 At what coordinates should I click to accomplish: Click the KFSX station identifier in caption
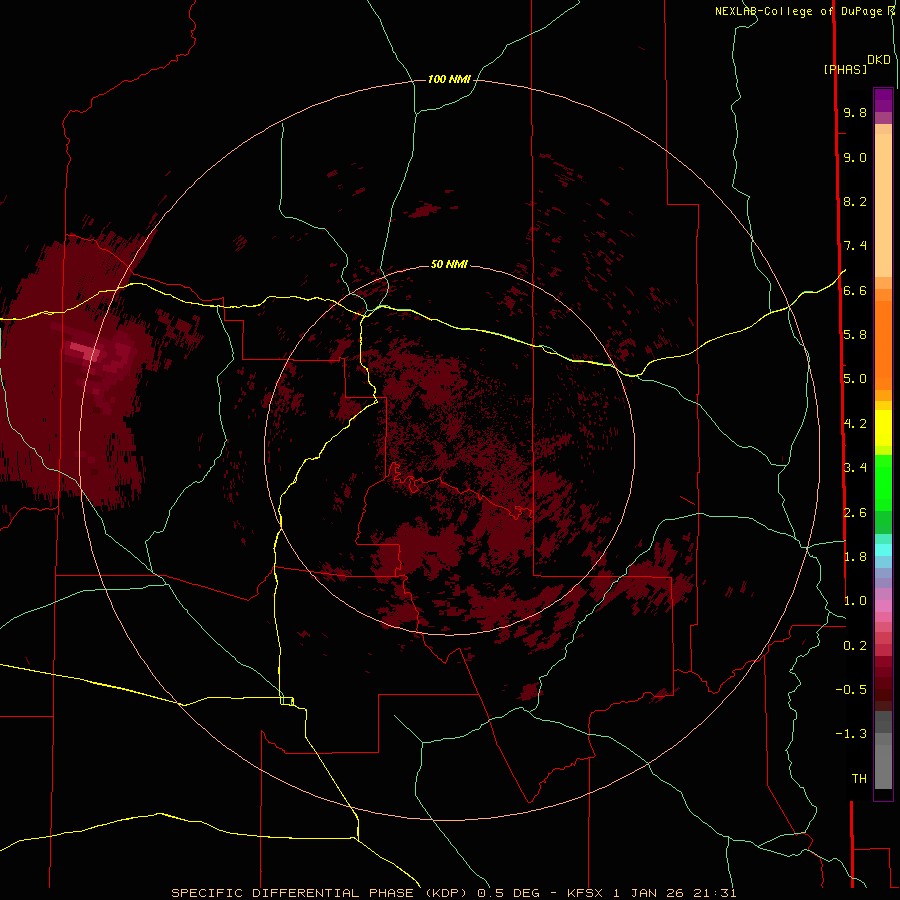pos(585,893)
